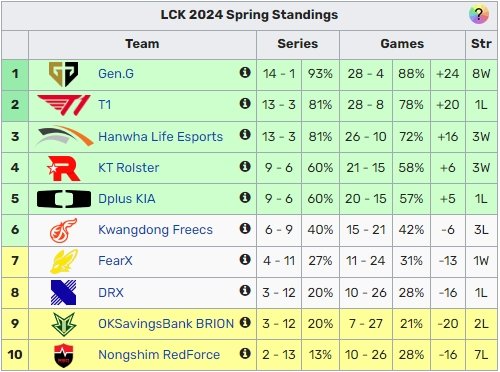500x372 pixels.
Task: Open Kwangdong Freecs info icon
Action: [245, 228]
